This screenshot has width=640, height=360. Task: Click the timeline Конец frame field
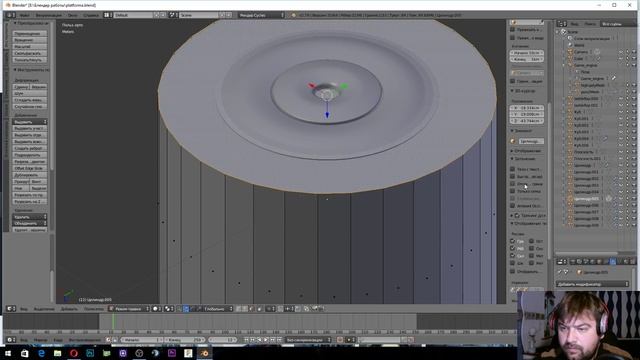click(x=184, y=340)
